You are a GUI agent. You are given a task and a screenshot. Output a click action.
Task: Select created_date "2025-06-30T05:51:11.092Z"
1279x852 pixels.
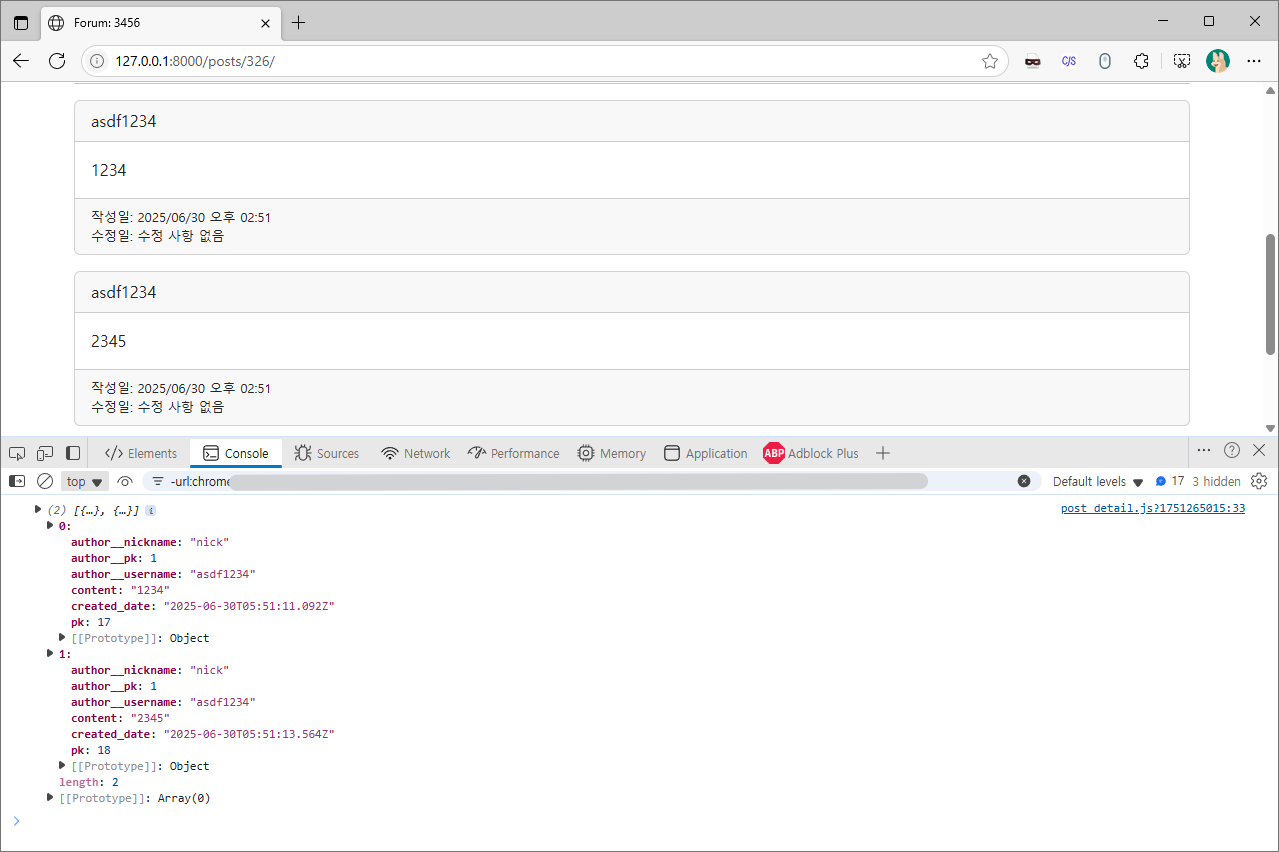(249, 606)
